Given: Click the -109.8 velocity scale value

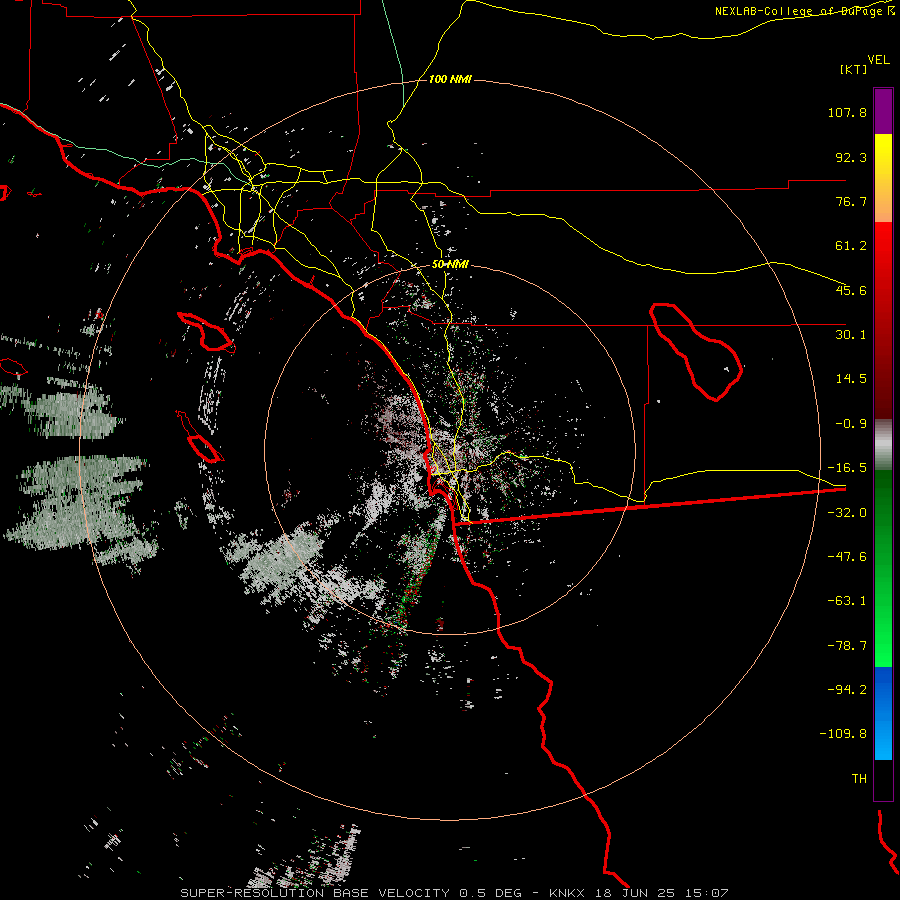Looking at the screenshot, I should click(x=843, y=734).
